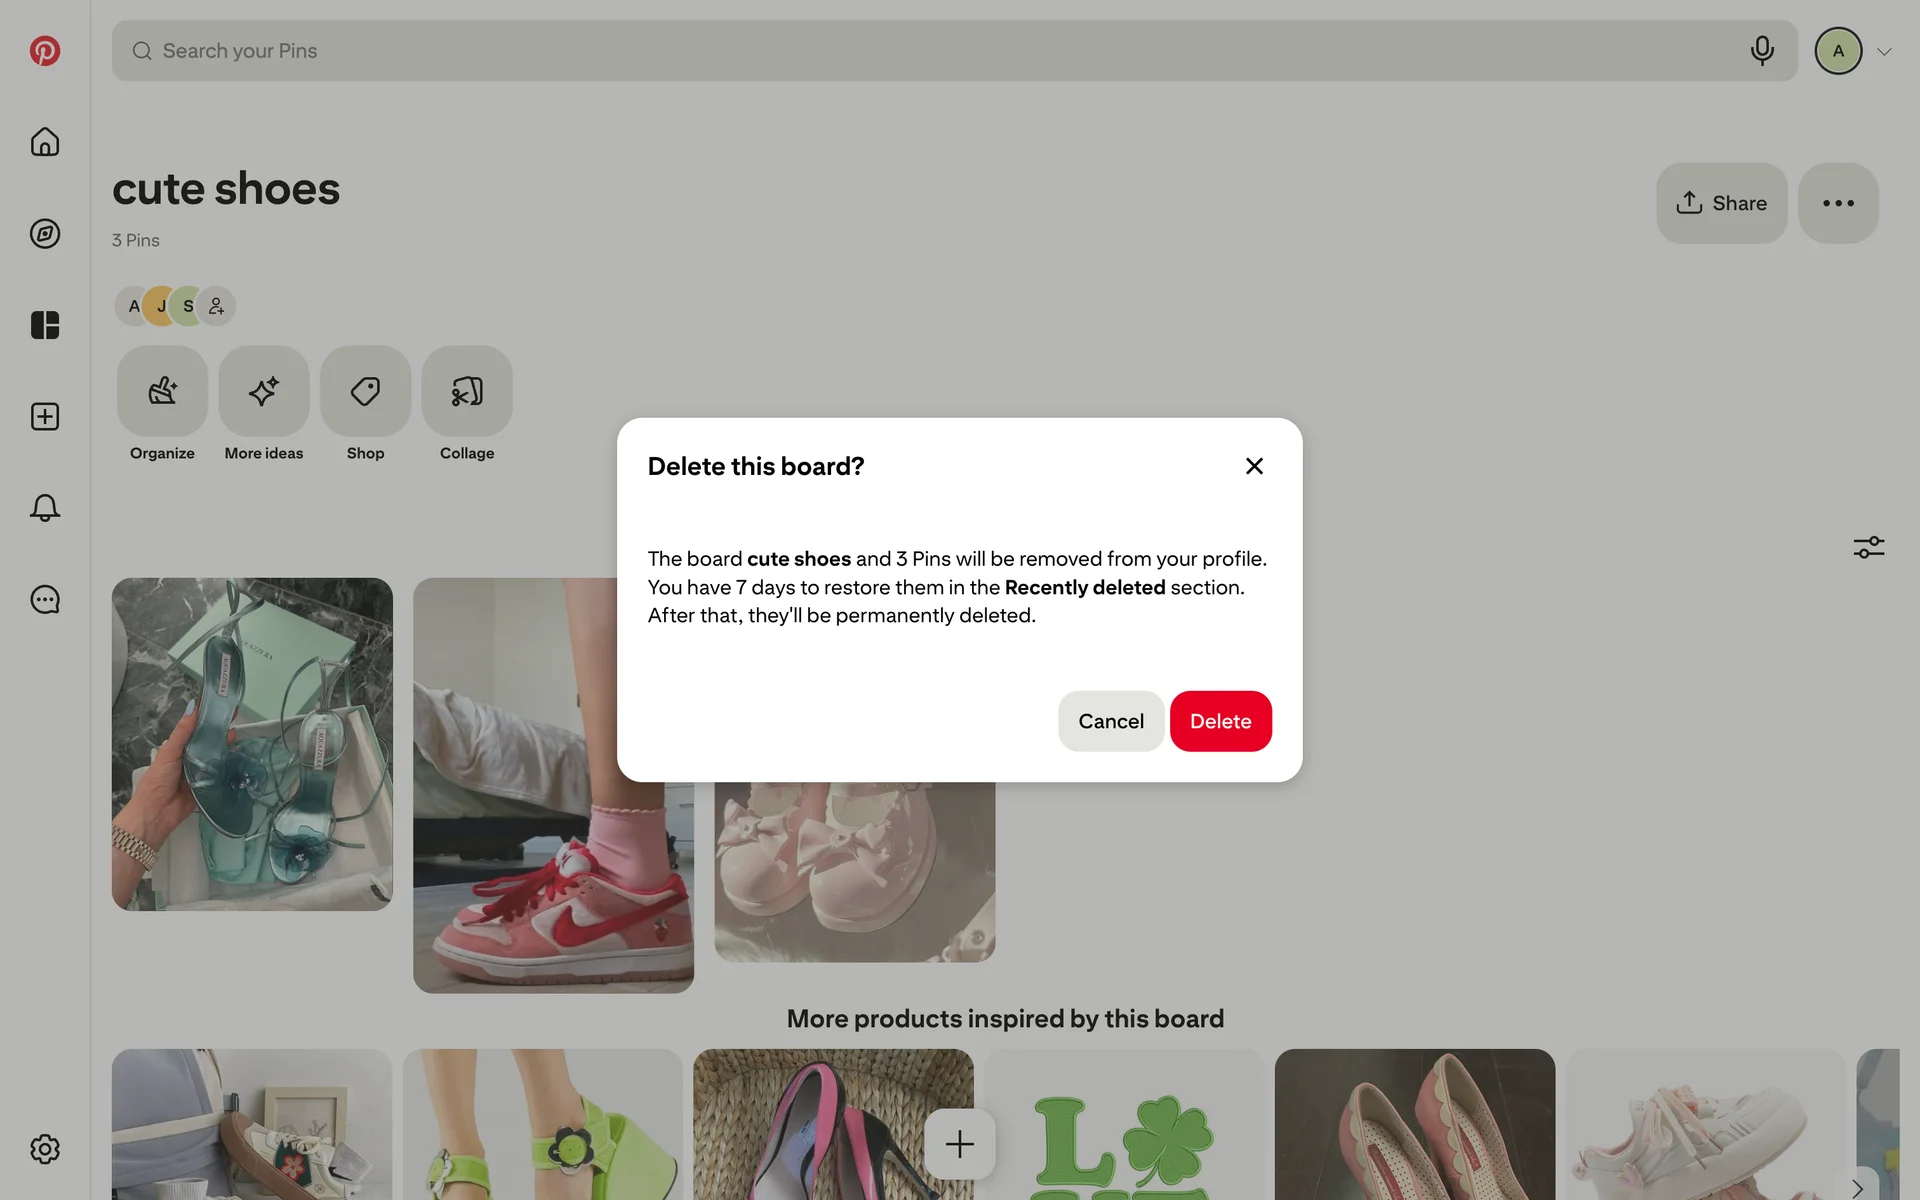Image resolution: width=1920 pixels, height=1200 pixels.
Task: Open settings gear icon
Action: (x=45, y=1149)
